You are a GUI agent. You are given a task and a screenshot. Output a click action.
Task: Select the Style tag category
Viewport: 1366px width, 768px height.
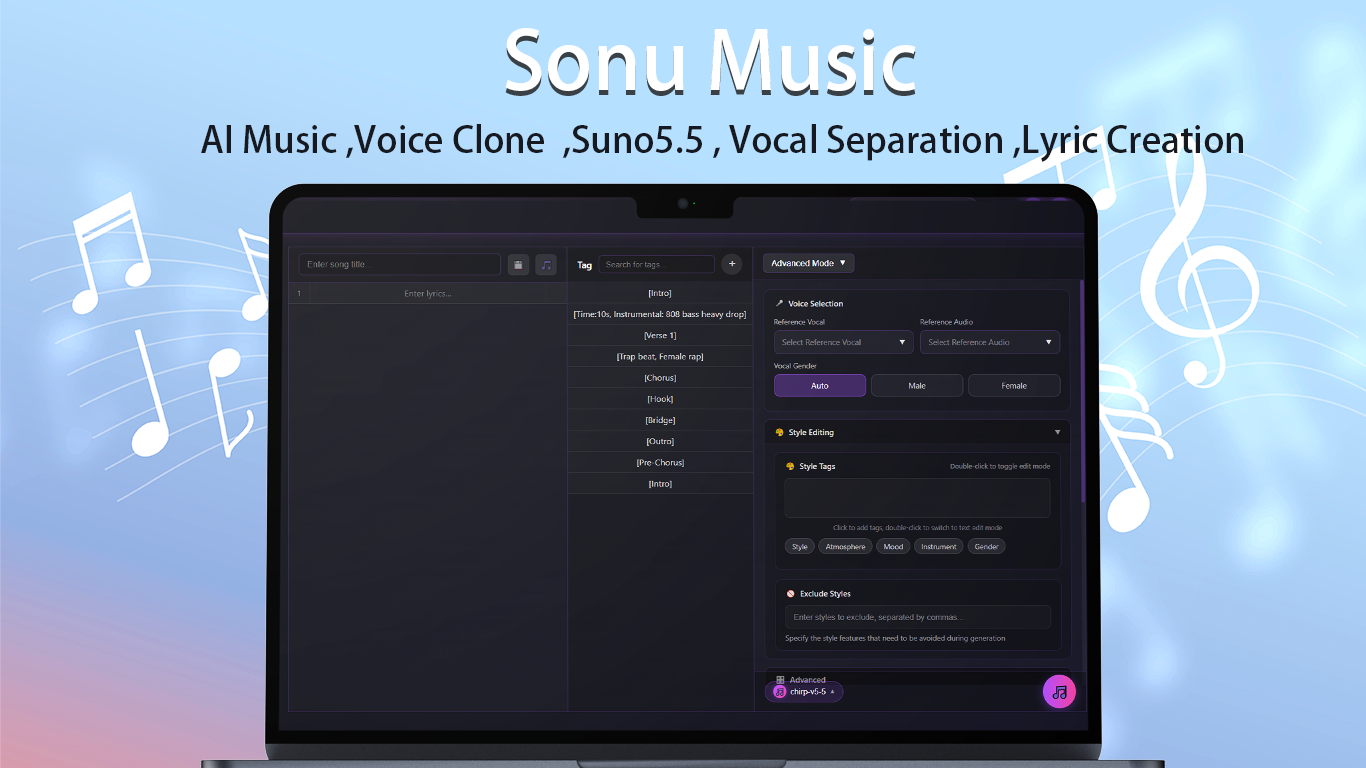pos(800,547)
